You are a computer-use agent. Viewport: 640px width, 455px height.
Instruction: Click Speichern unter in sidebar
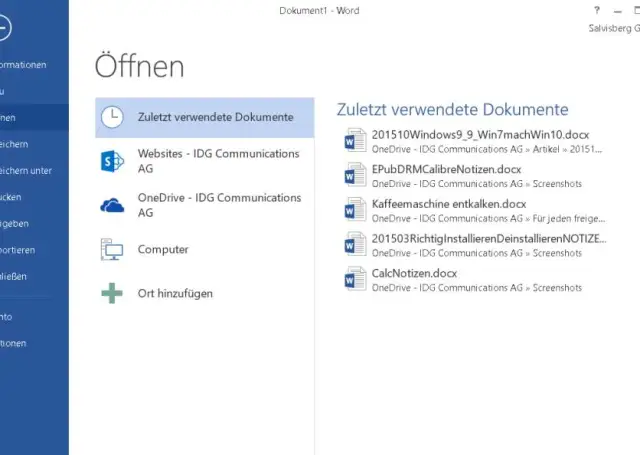(x=34, y=171)
